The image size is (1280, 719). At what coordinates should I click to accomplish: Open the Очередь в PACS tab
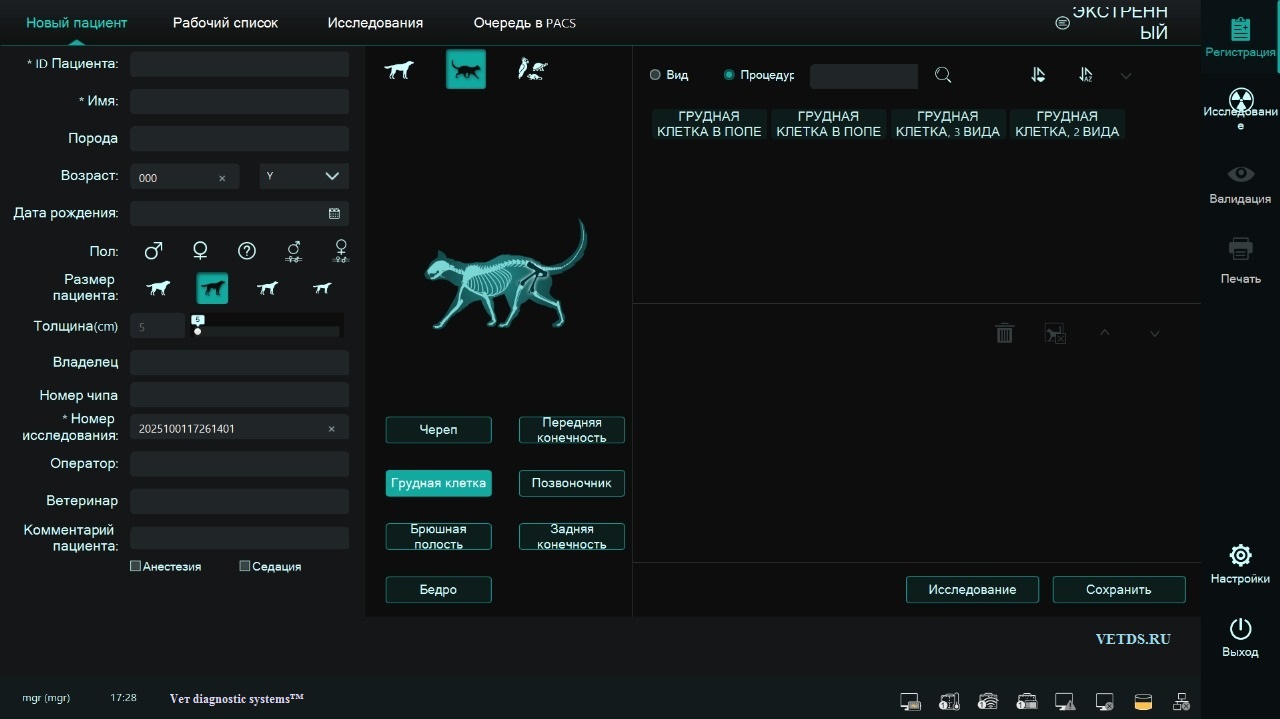(x=524, y=23)
